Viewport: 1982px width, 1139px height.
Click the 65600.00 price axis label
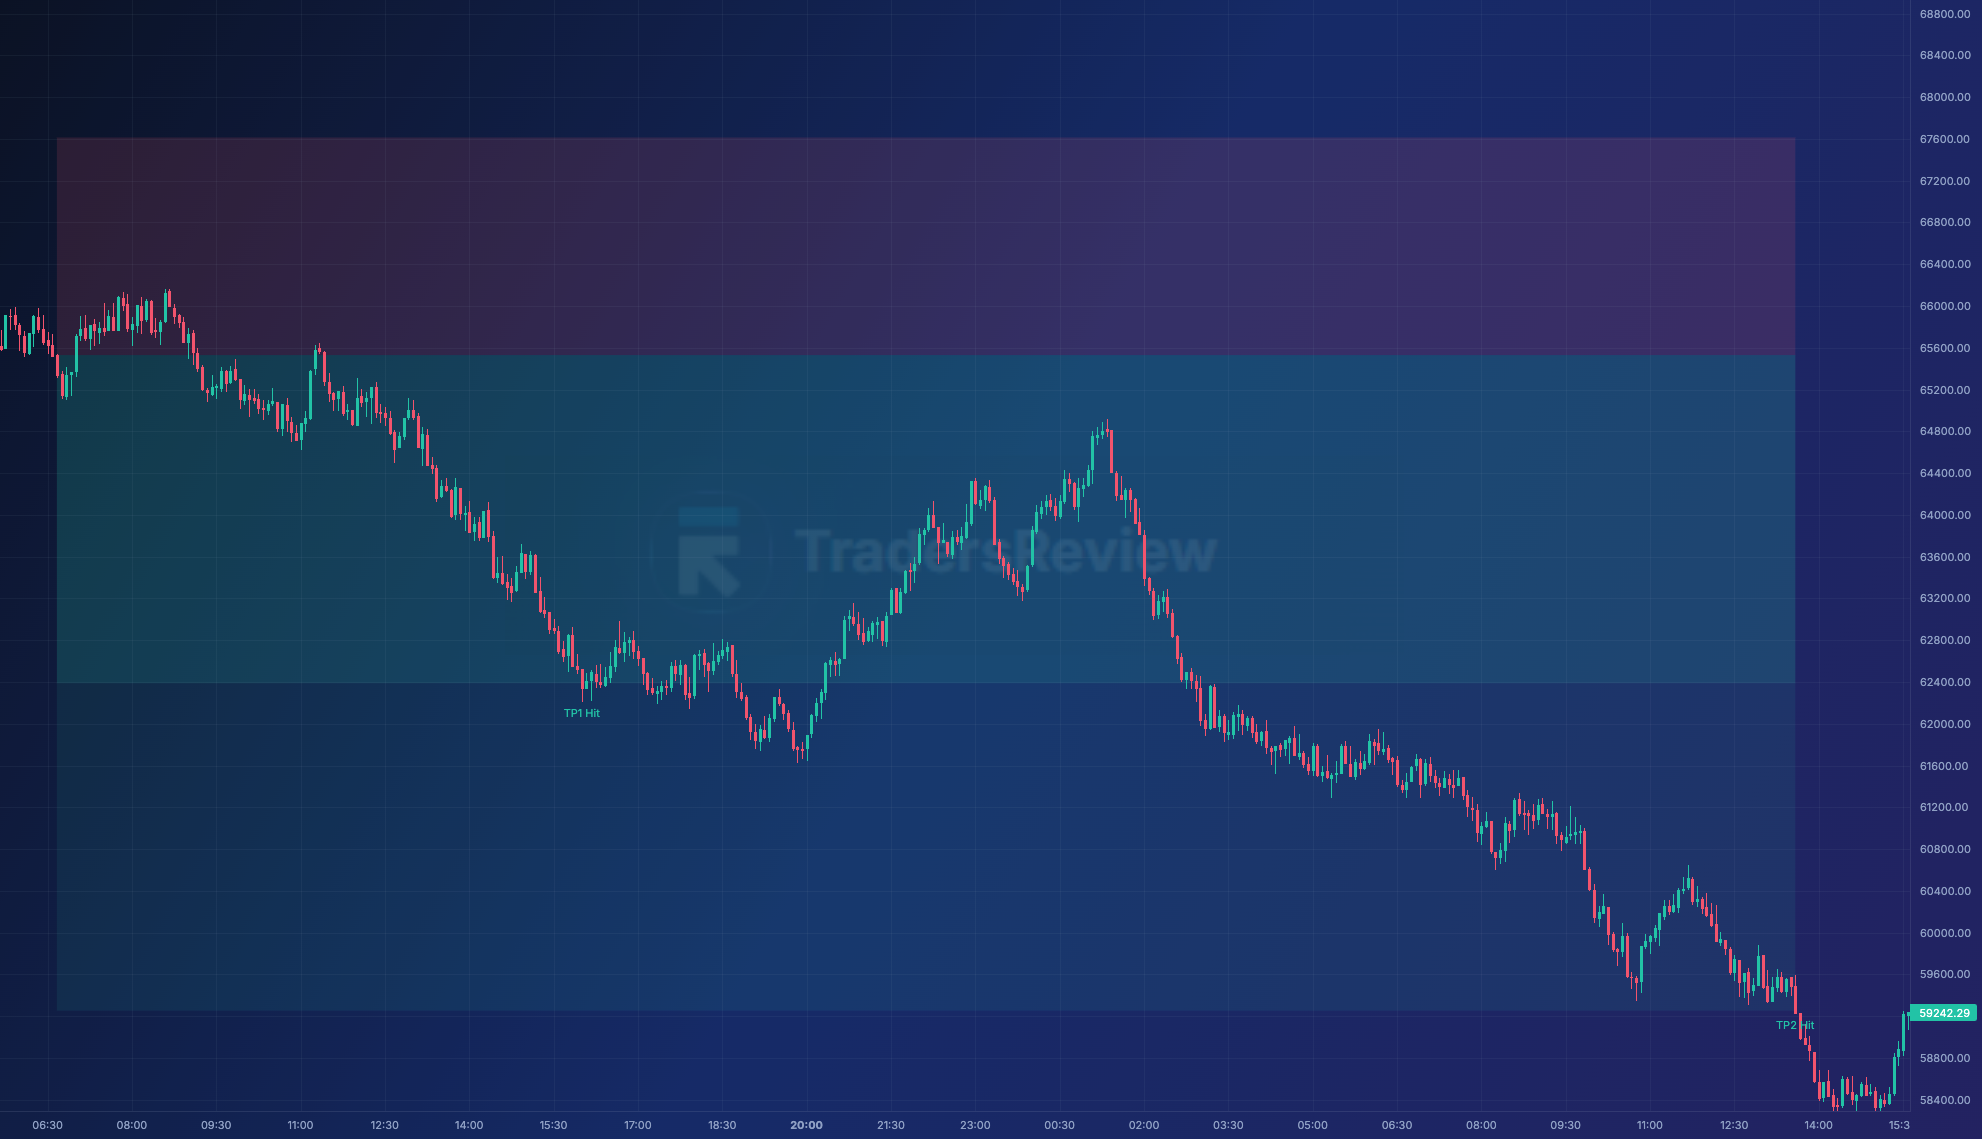pos(1945,348)
